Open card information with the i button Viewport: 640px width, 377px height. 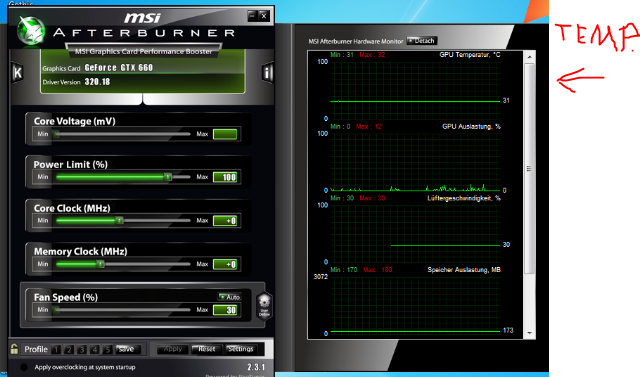267,73
